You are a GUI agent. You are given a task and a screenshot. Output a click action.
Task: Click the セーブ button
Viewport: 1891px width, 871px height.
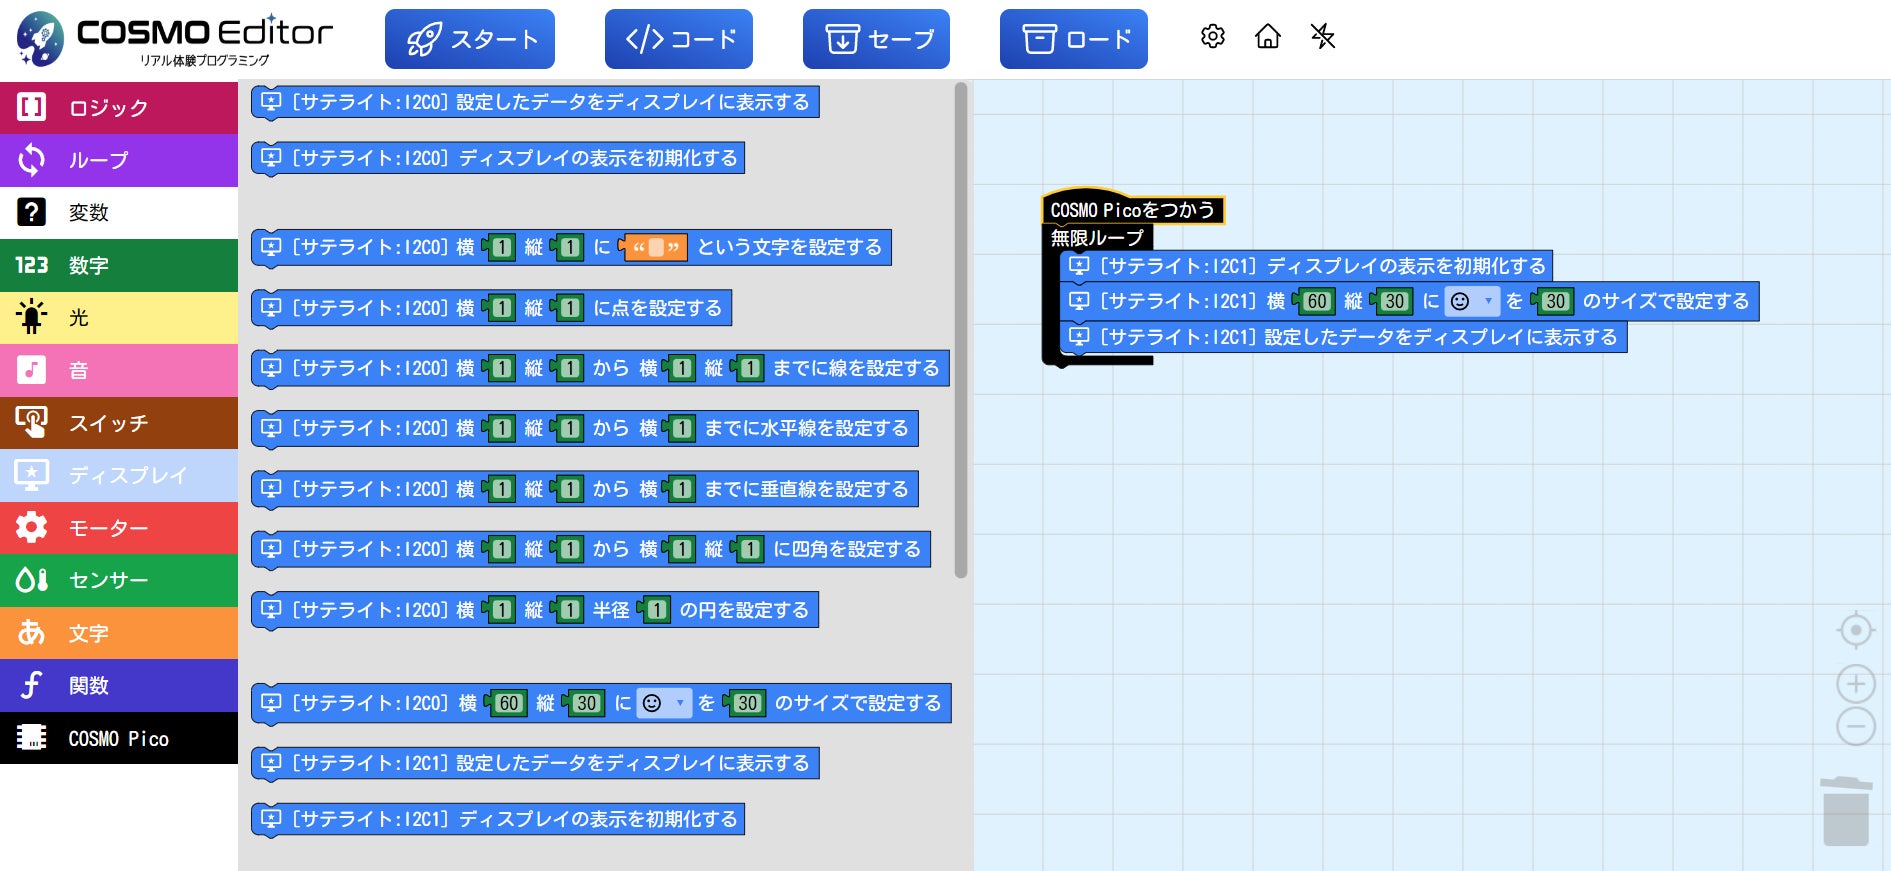876,39
